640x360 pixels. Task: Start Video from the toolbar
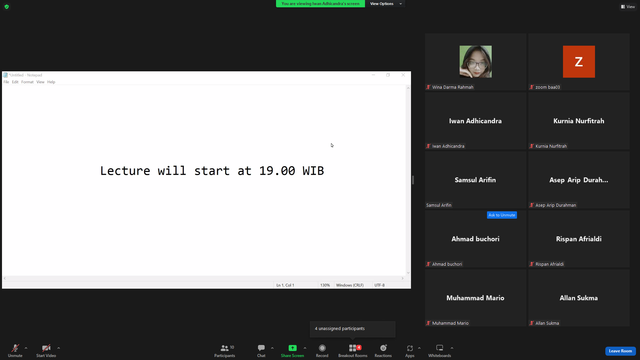click(x=46, y=350)
